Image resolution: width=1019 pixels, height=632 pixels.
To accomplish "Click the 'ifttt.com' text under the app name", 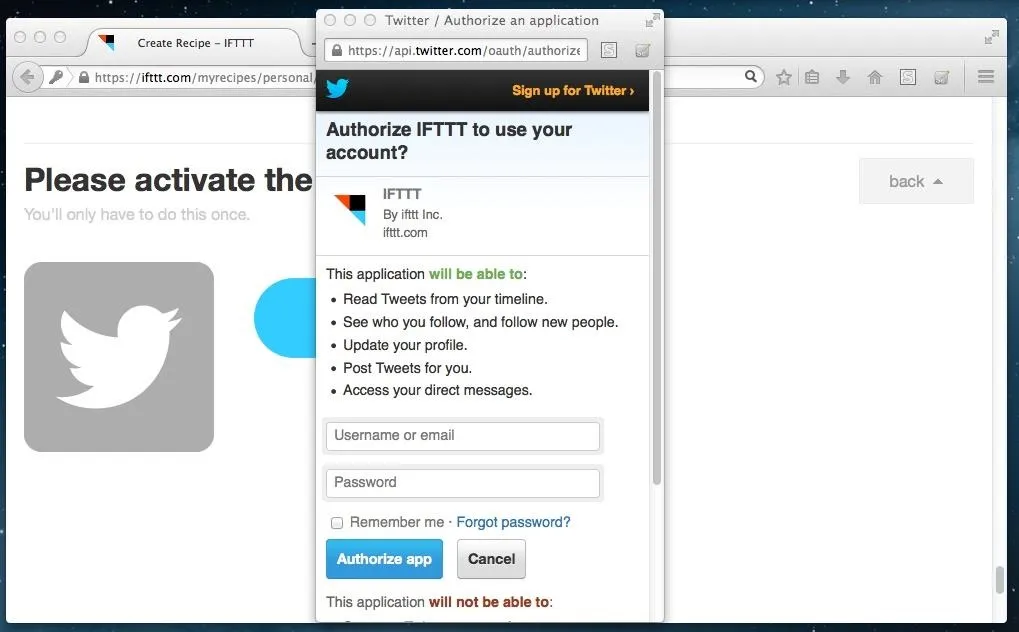I will point(405,233).
